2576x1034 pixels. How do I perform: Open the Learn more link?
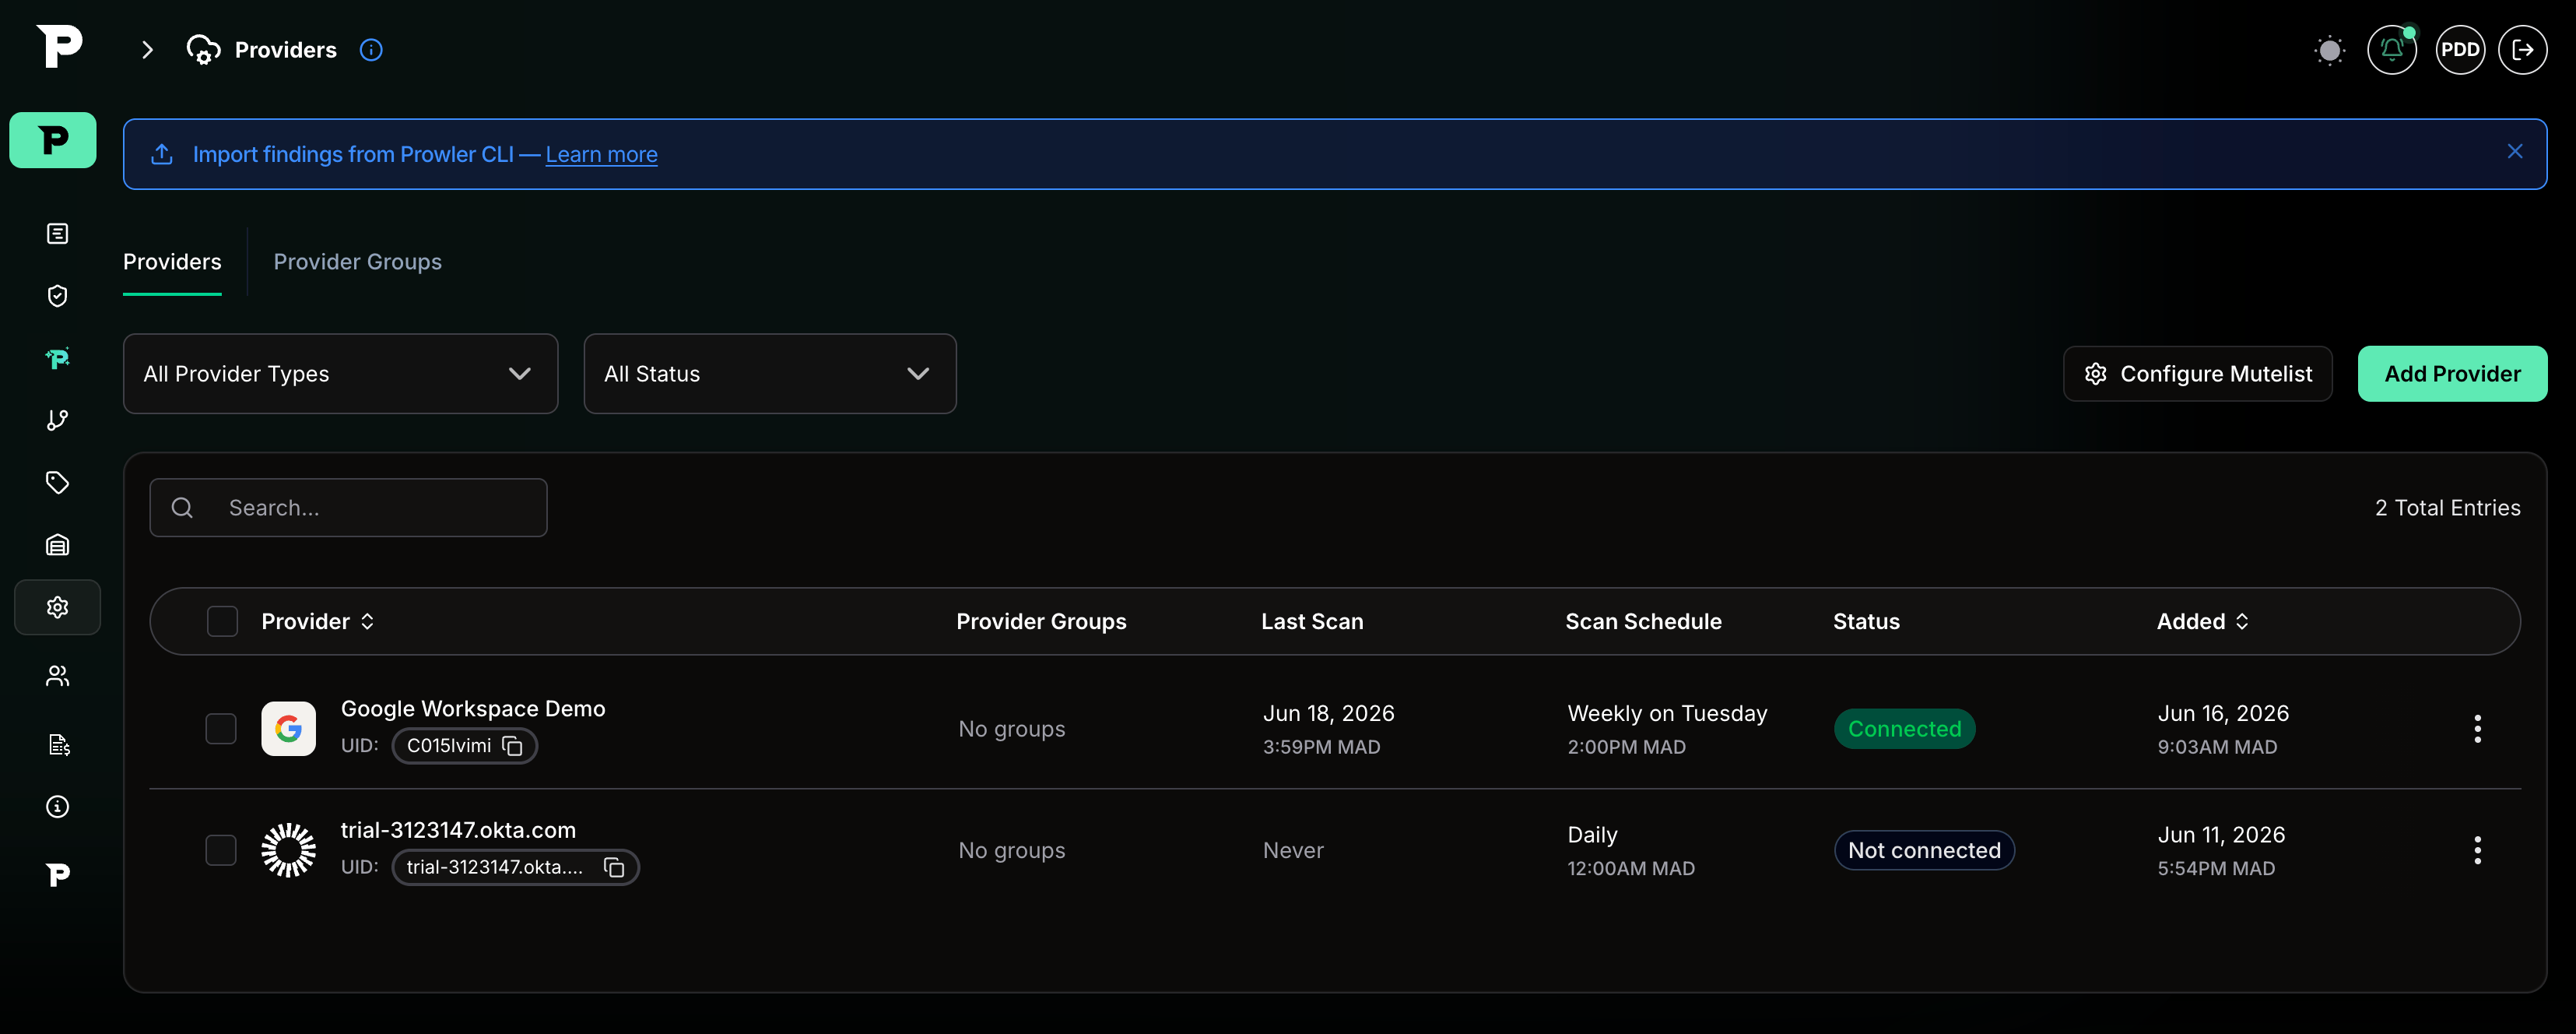[x=601, y=154]
